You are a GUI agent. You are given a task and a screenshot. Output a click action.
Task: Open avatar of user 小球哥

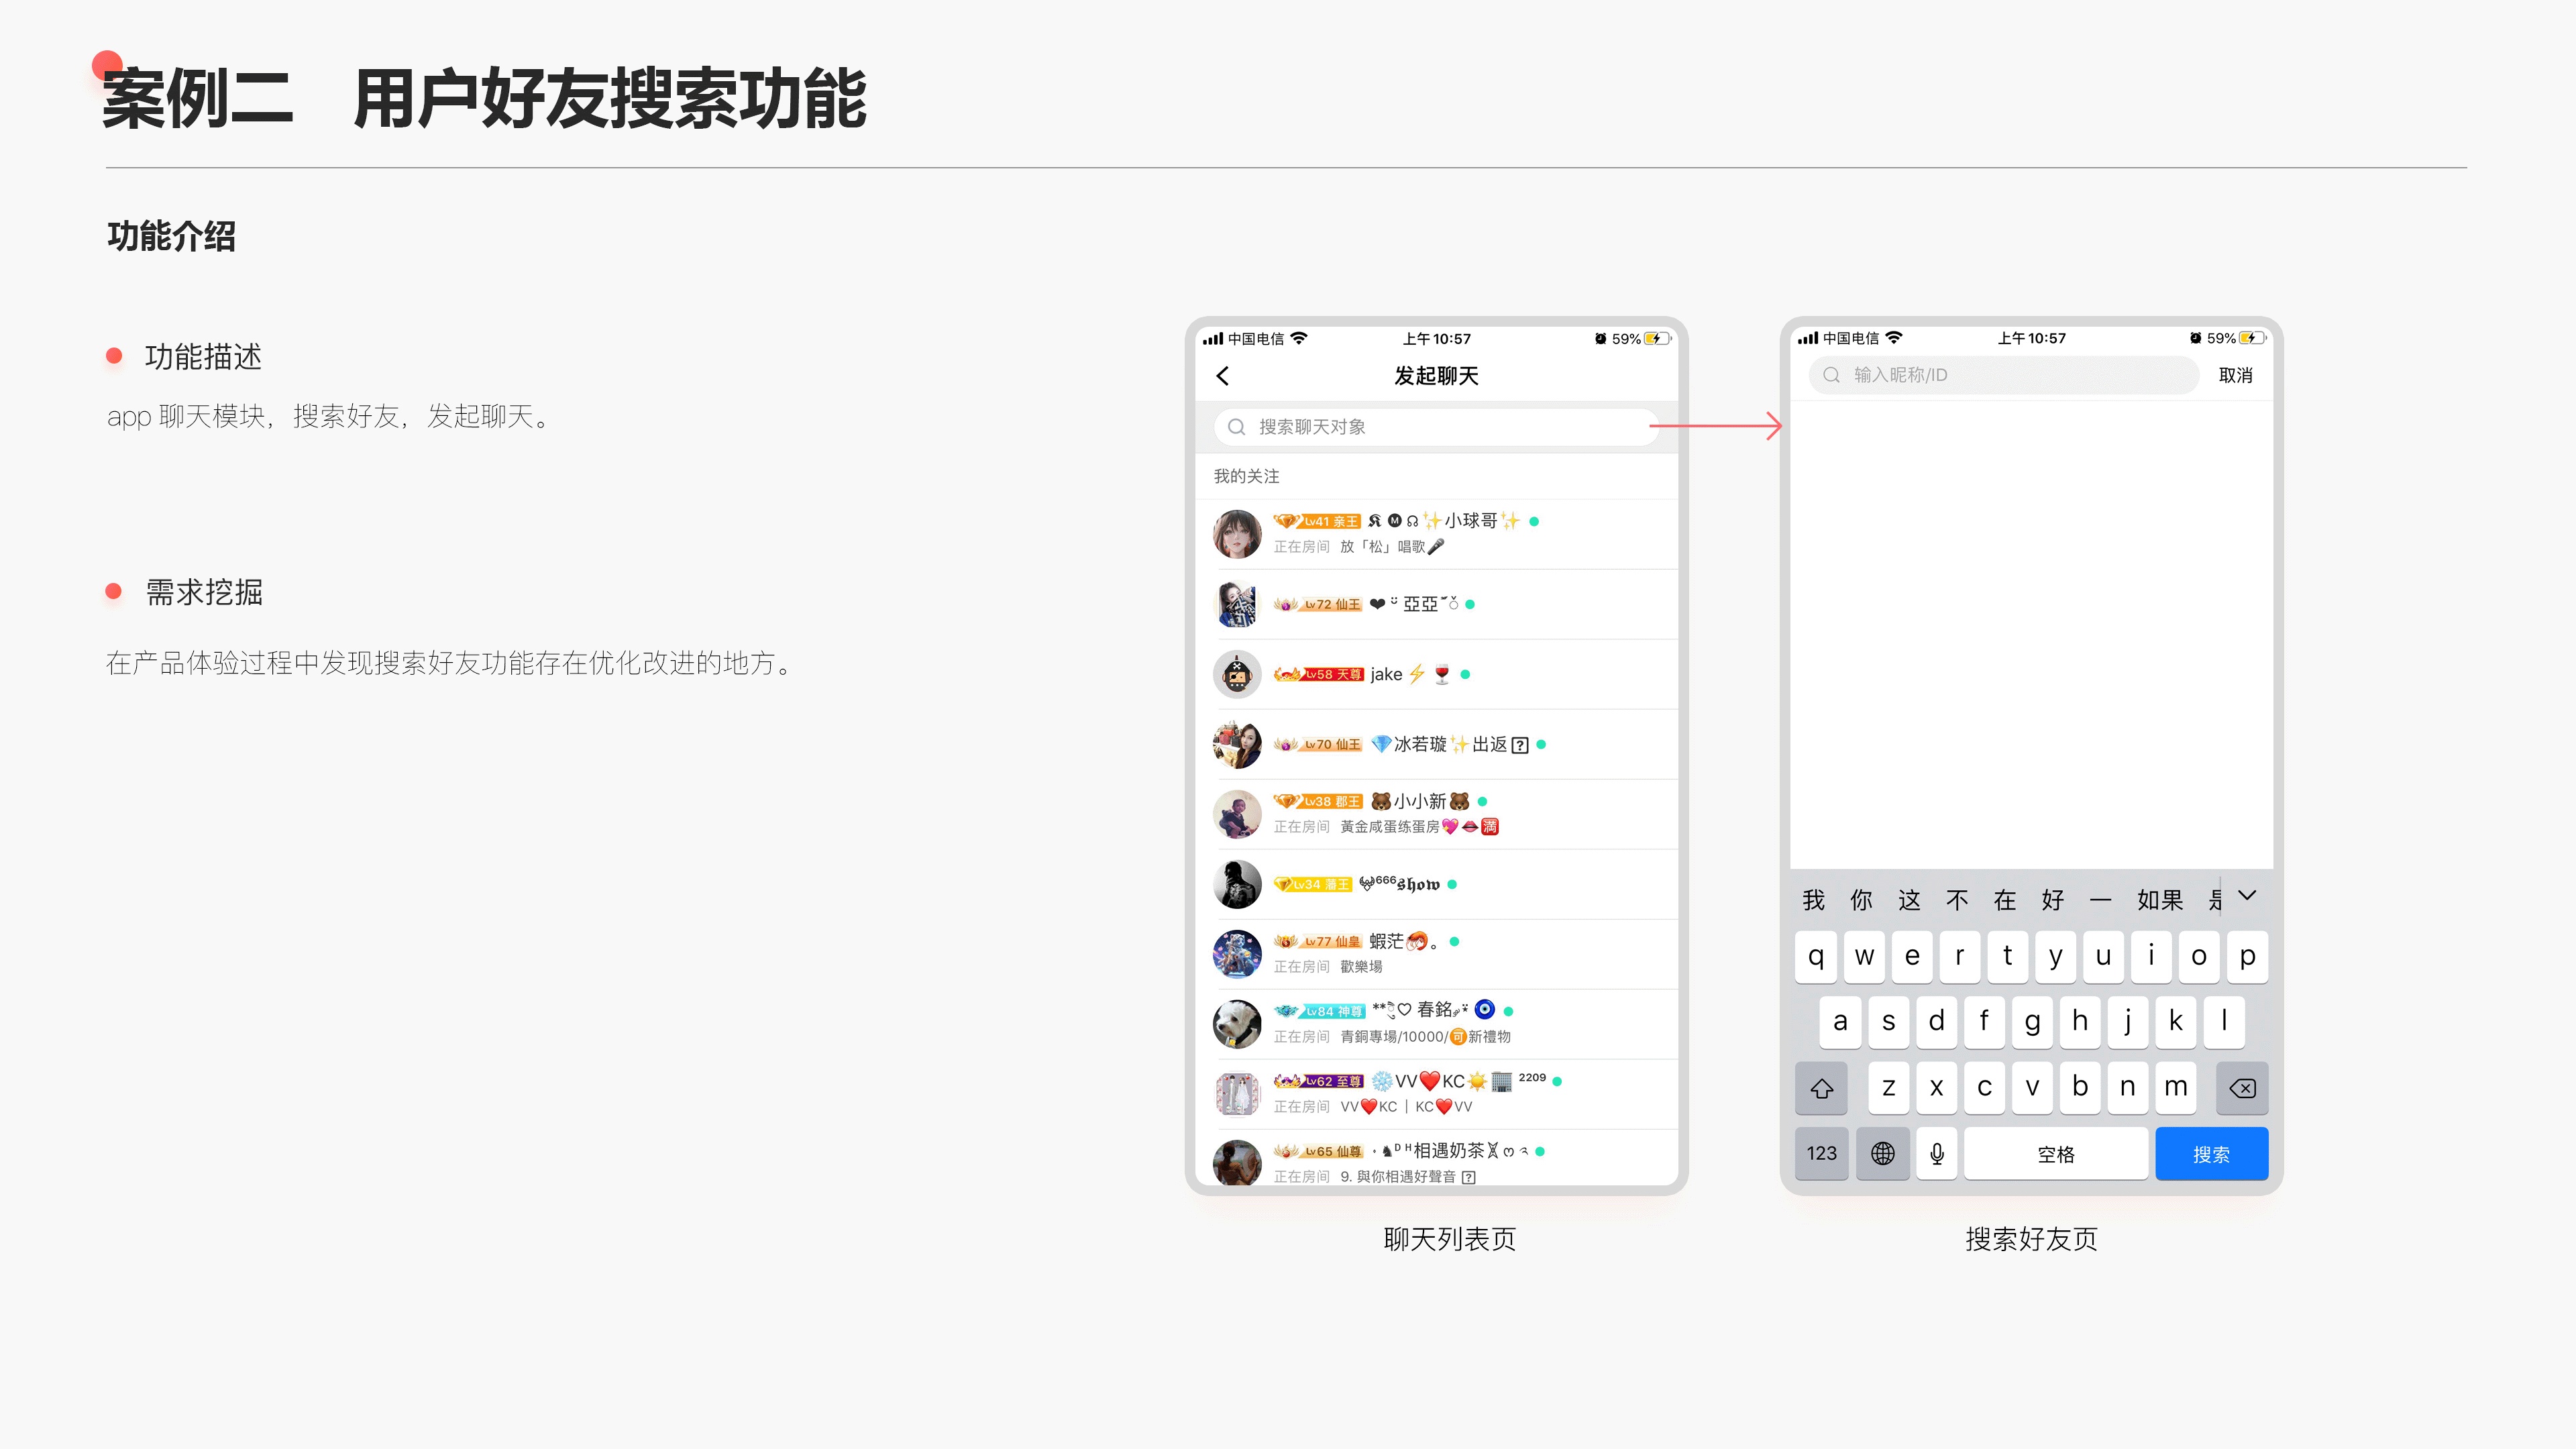tap(1237, 534)
